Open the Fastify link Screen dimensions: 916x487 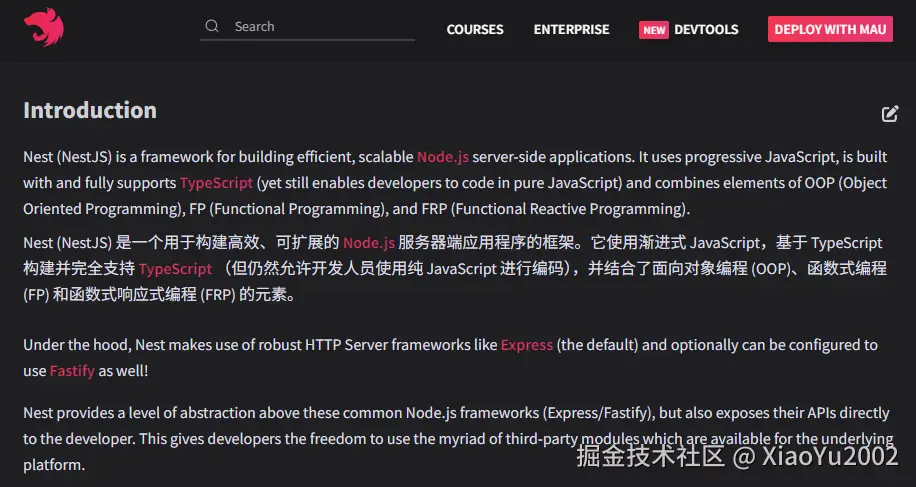pos(72,371)
